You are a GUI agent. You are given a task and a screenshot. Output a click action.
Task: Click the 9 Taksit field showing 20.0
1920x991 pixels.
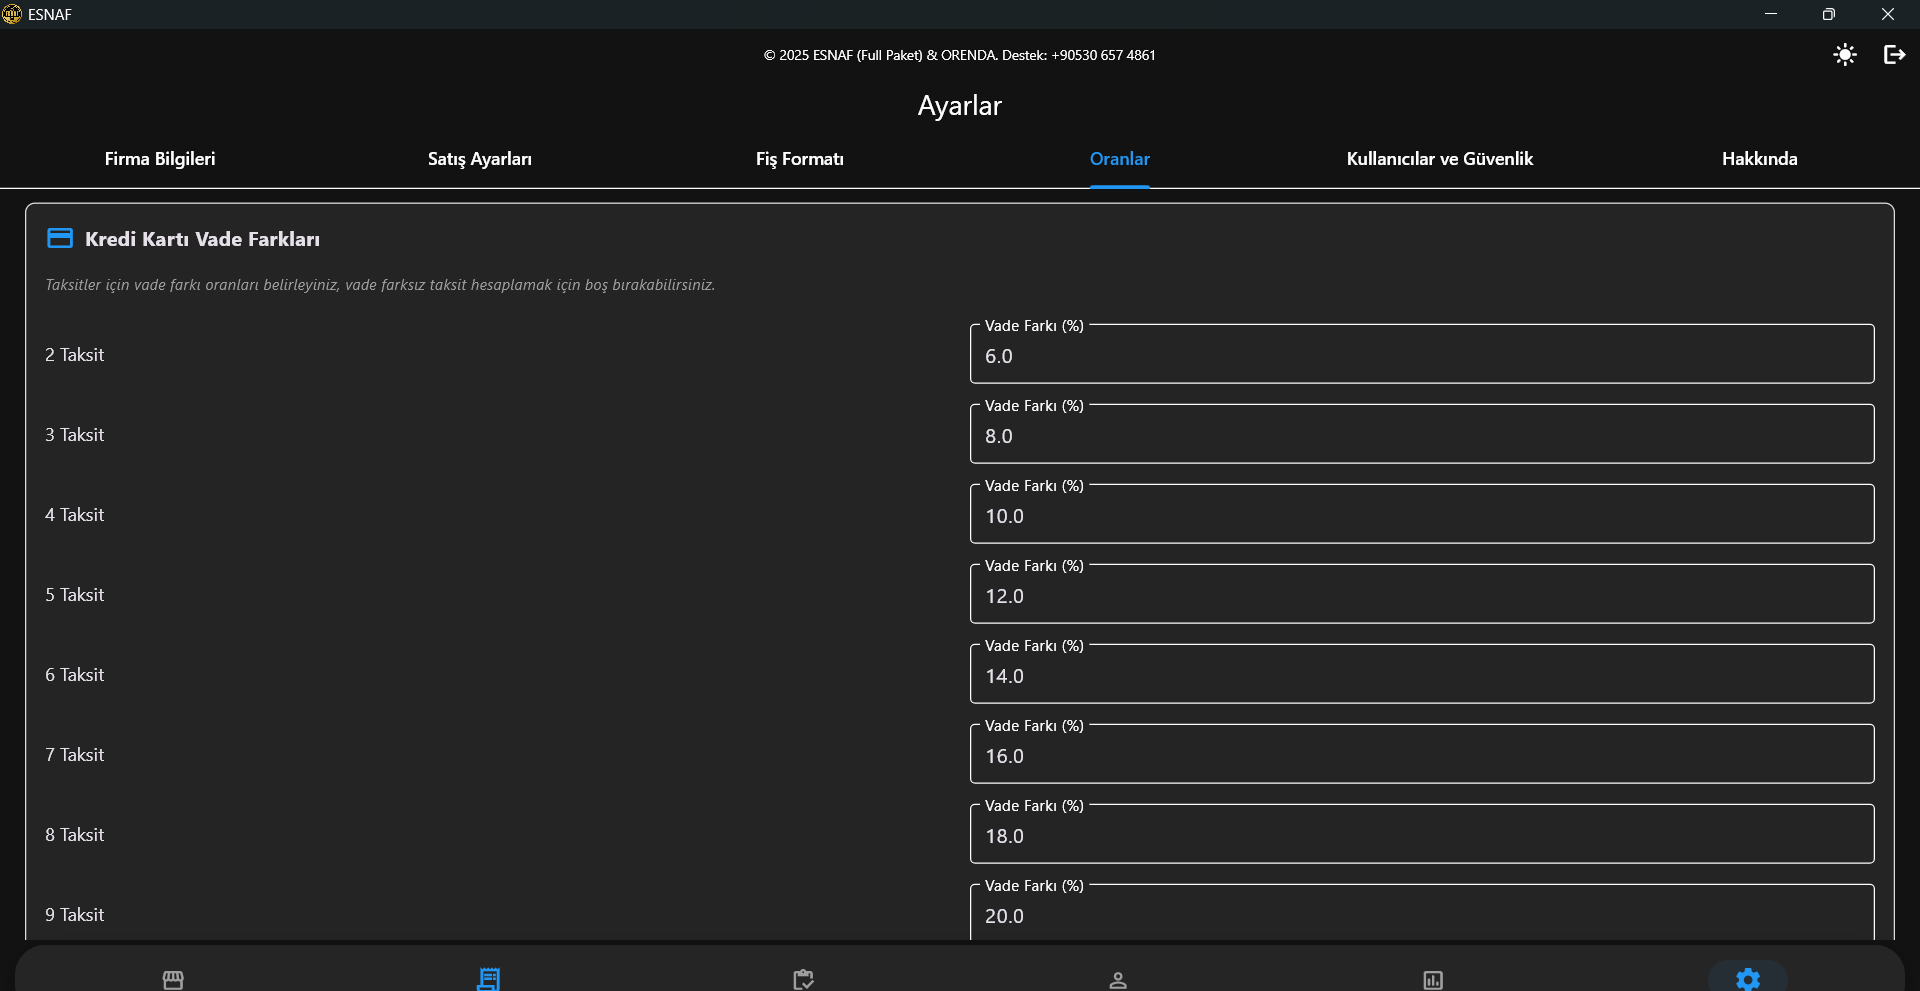(x=1421, y=915)
